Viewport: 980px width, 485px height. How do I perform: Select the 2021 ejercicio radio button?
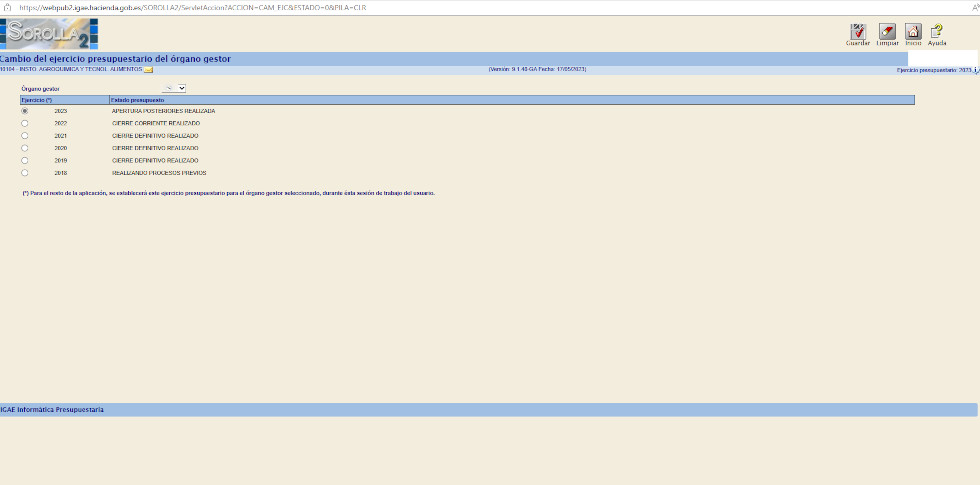24,136
